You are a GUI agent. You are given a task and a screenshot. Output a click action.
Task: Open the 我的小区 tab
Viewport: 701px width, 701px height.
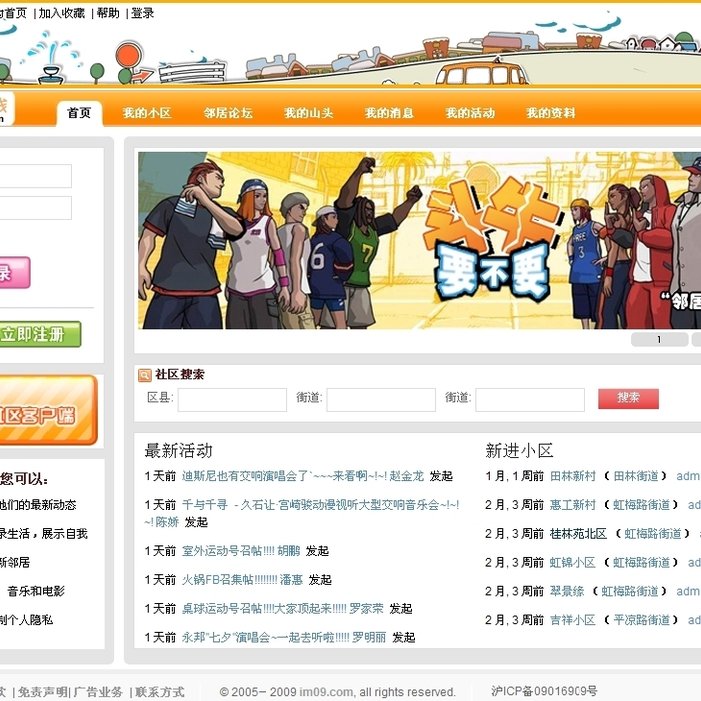tap(147, 113)
